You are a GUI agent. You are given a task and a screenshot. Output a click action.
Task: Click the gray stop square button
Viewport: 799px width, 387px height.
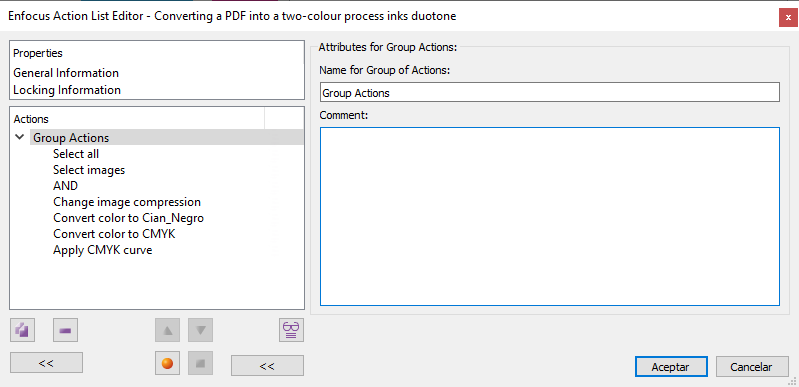click(200, 364)
